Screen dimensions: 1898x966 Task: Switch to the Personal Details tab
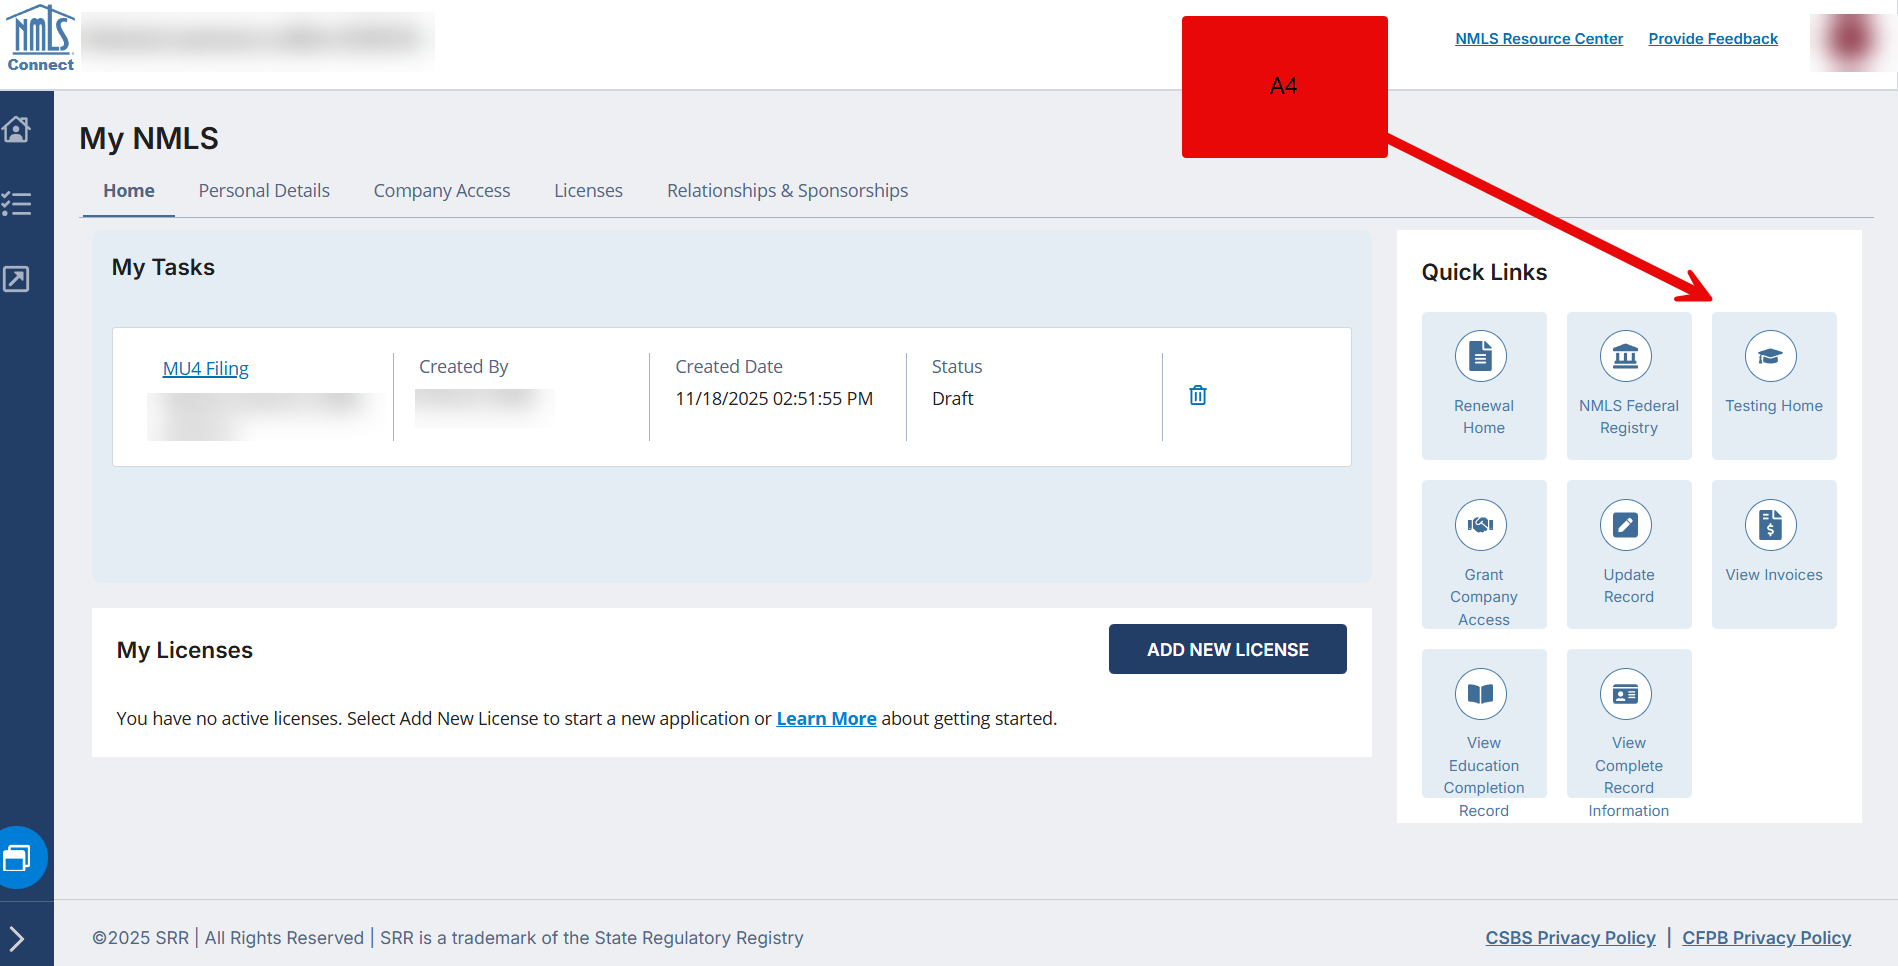click(x=264, y=191)
